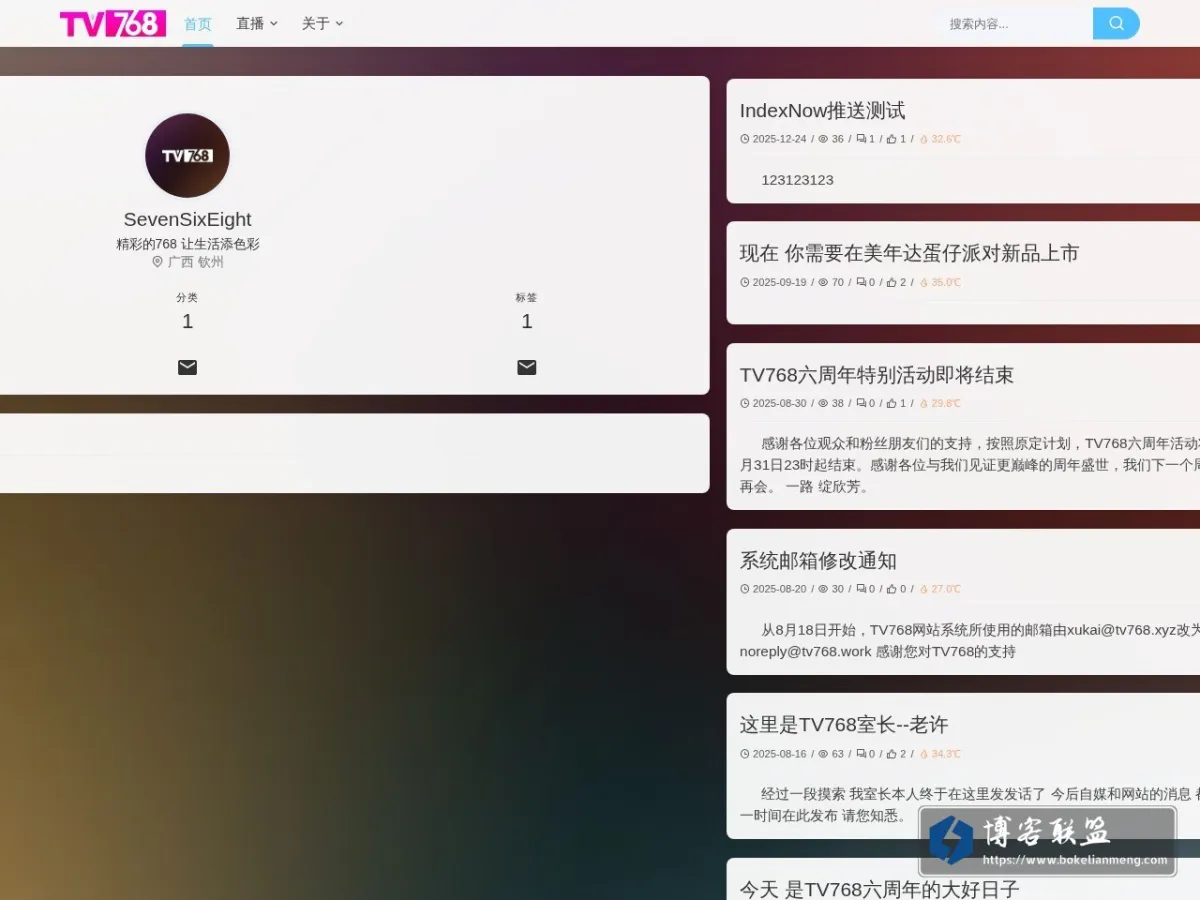Click flame 34.3℃ heat icon
The image size is (1200, 900).
pos(924,754)
